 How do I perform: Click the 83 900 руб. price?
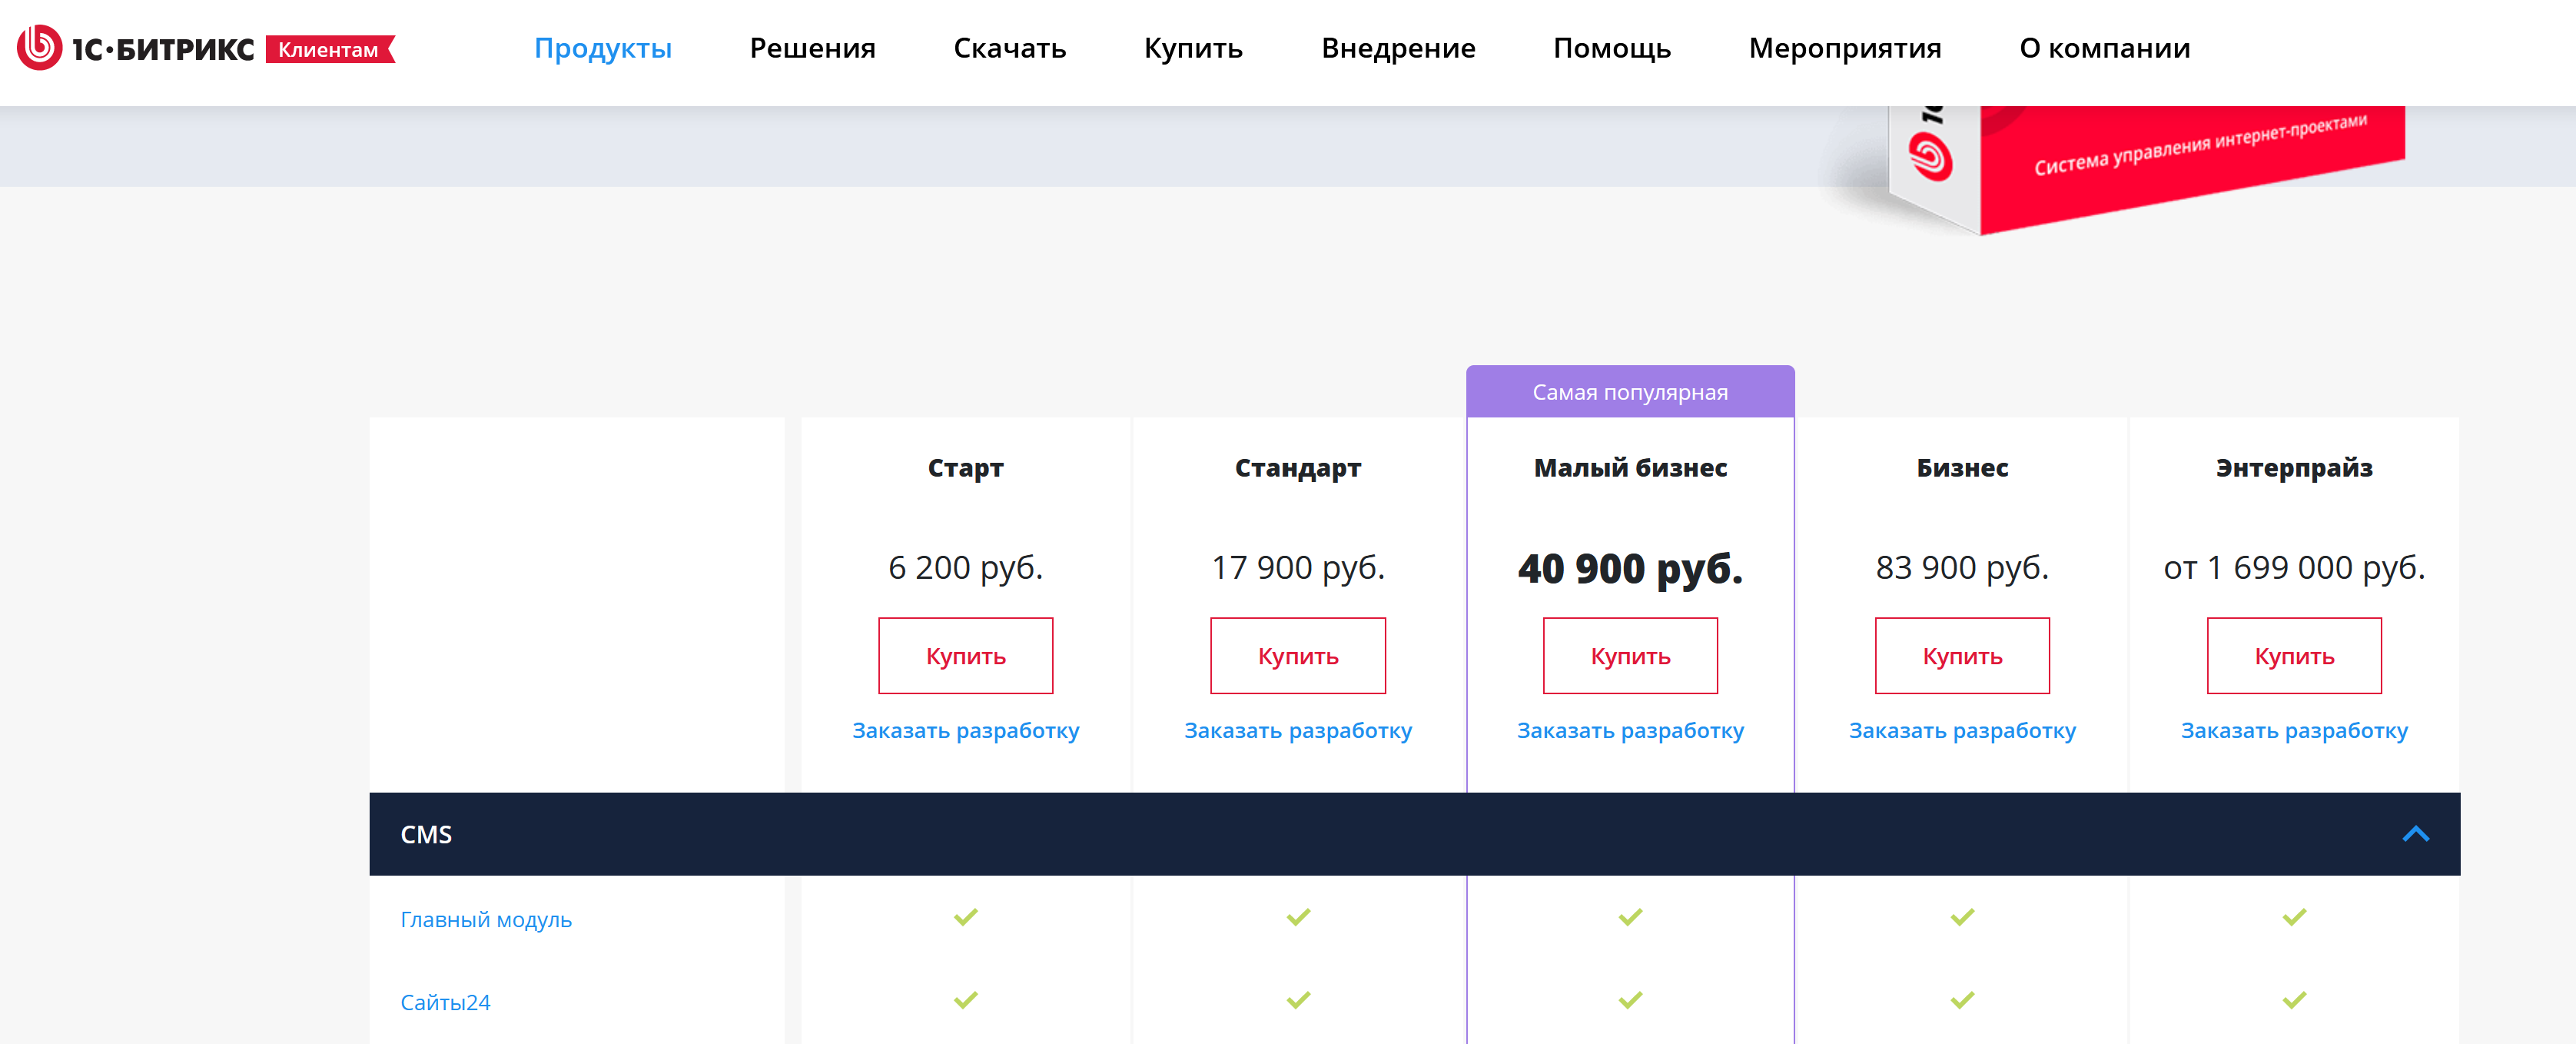[x=1963, y=568]
